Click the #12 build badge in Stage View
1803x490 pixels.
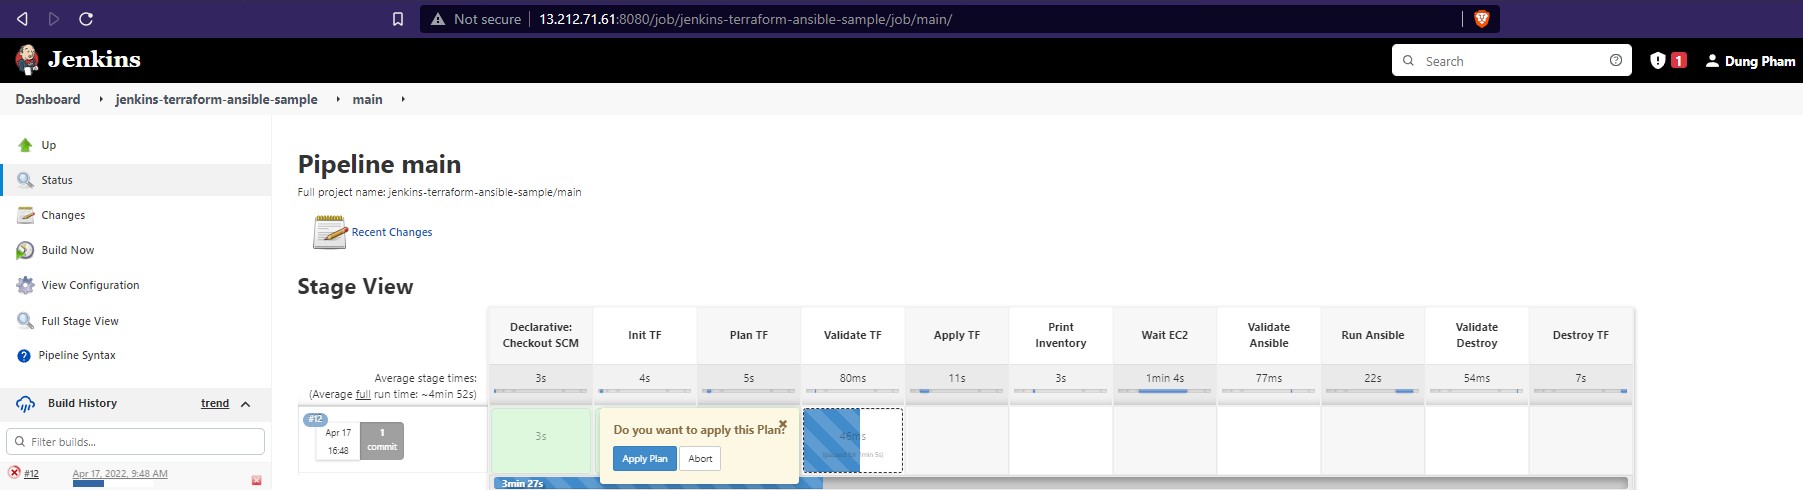click(315, 419)
